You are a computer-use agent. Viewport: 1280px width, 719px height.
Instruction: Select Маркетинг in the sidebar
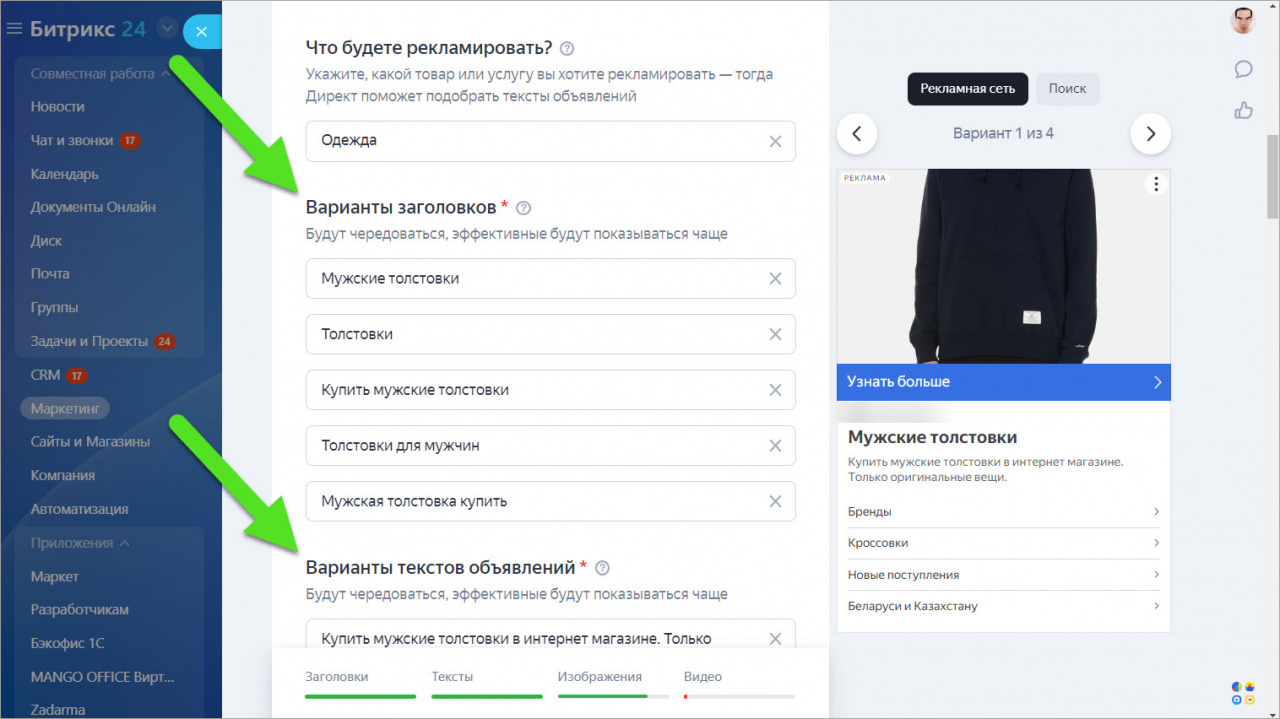coord(65,409)
